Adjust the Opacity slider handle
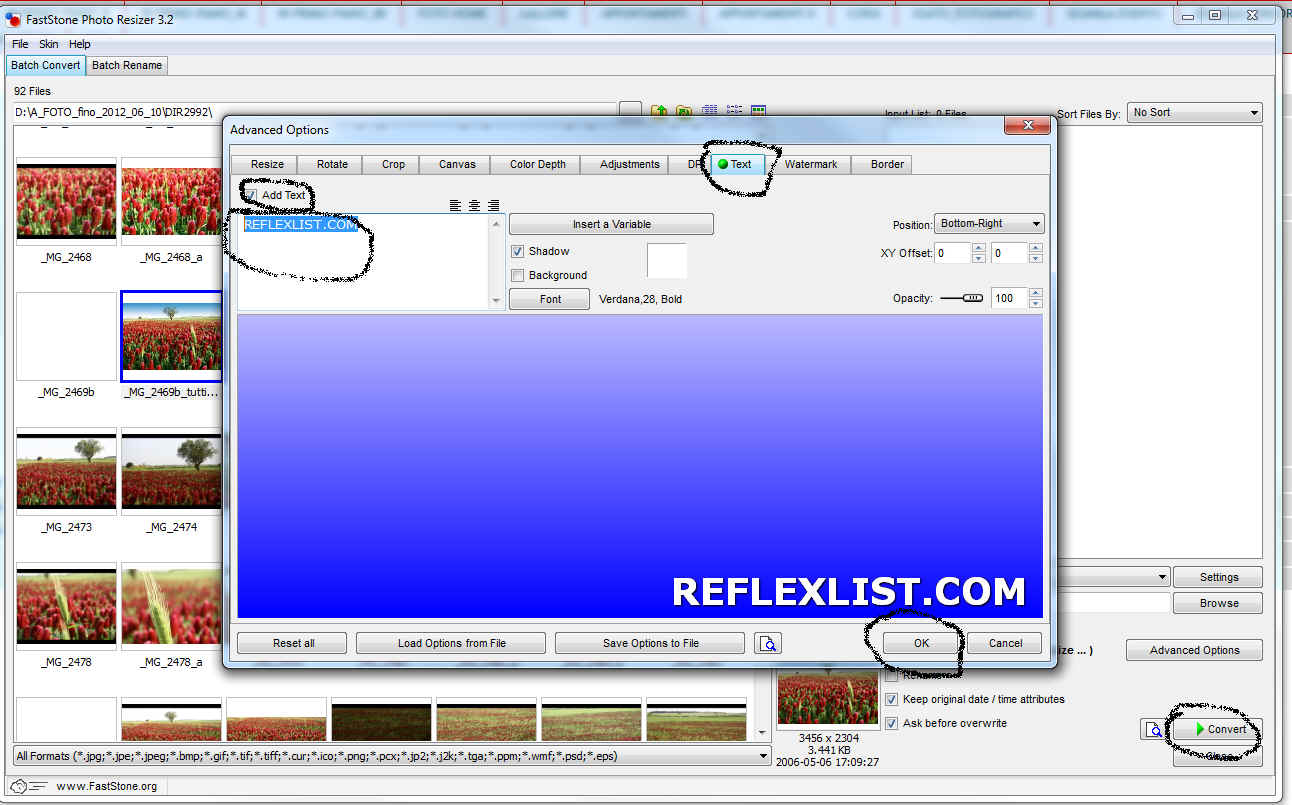1292x805 pixels. 972,298
